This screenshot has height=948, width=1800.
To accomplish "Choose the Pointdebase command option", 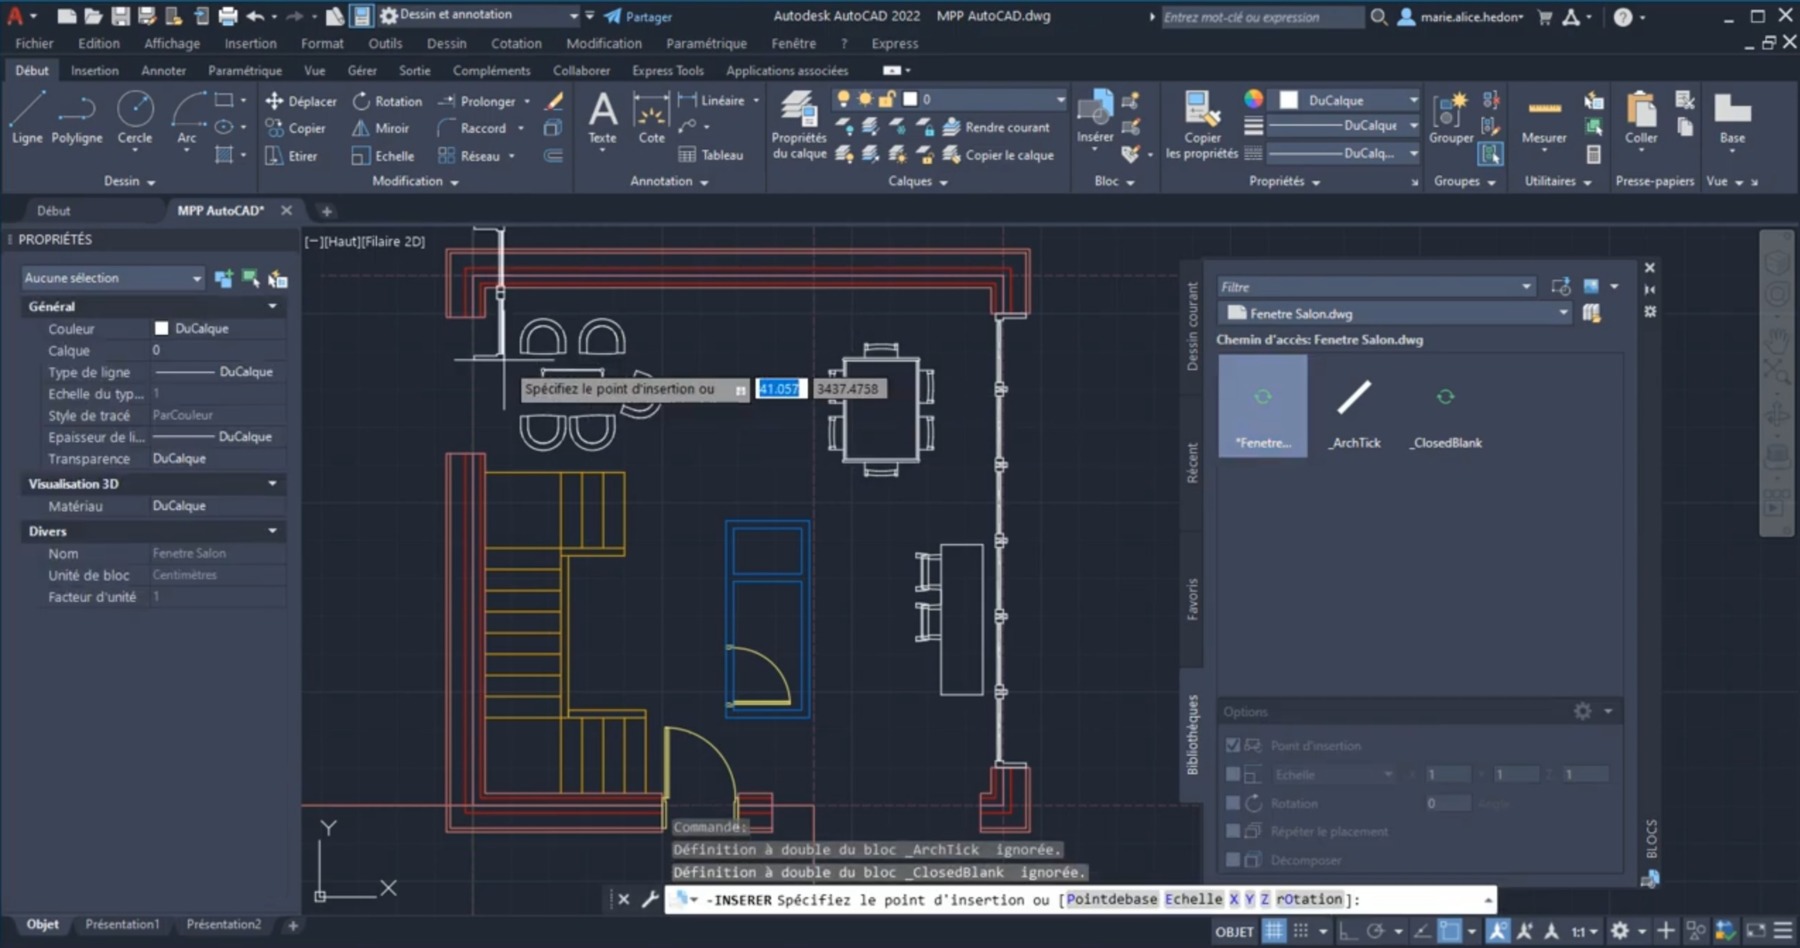I will click(x=1111, y=899).
